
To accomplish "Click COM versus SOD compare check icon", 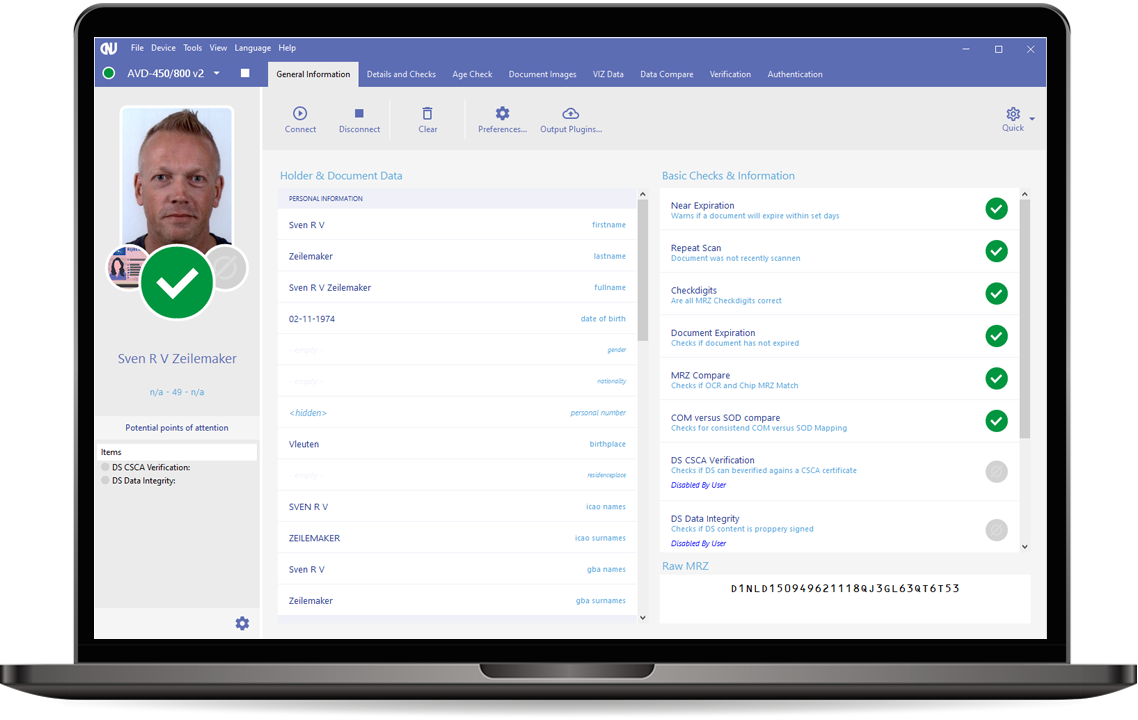I will pos(996,421).
